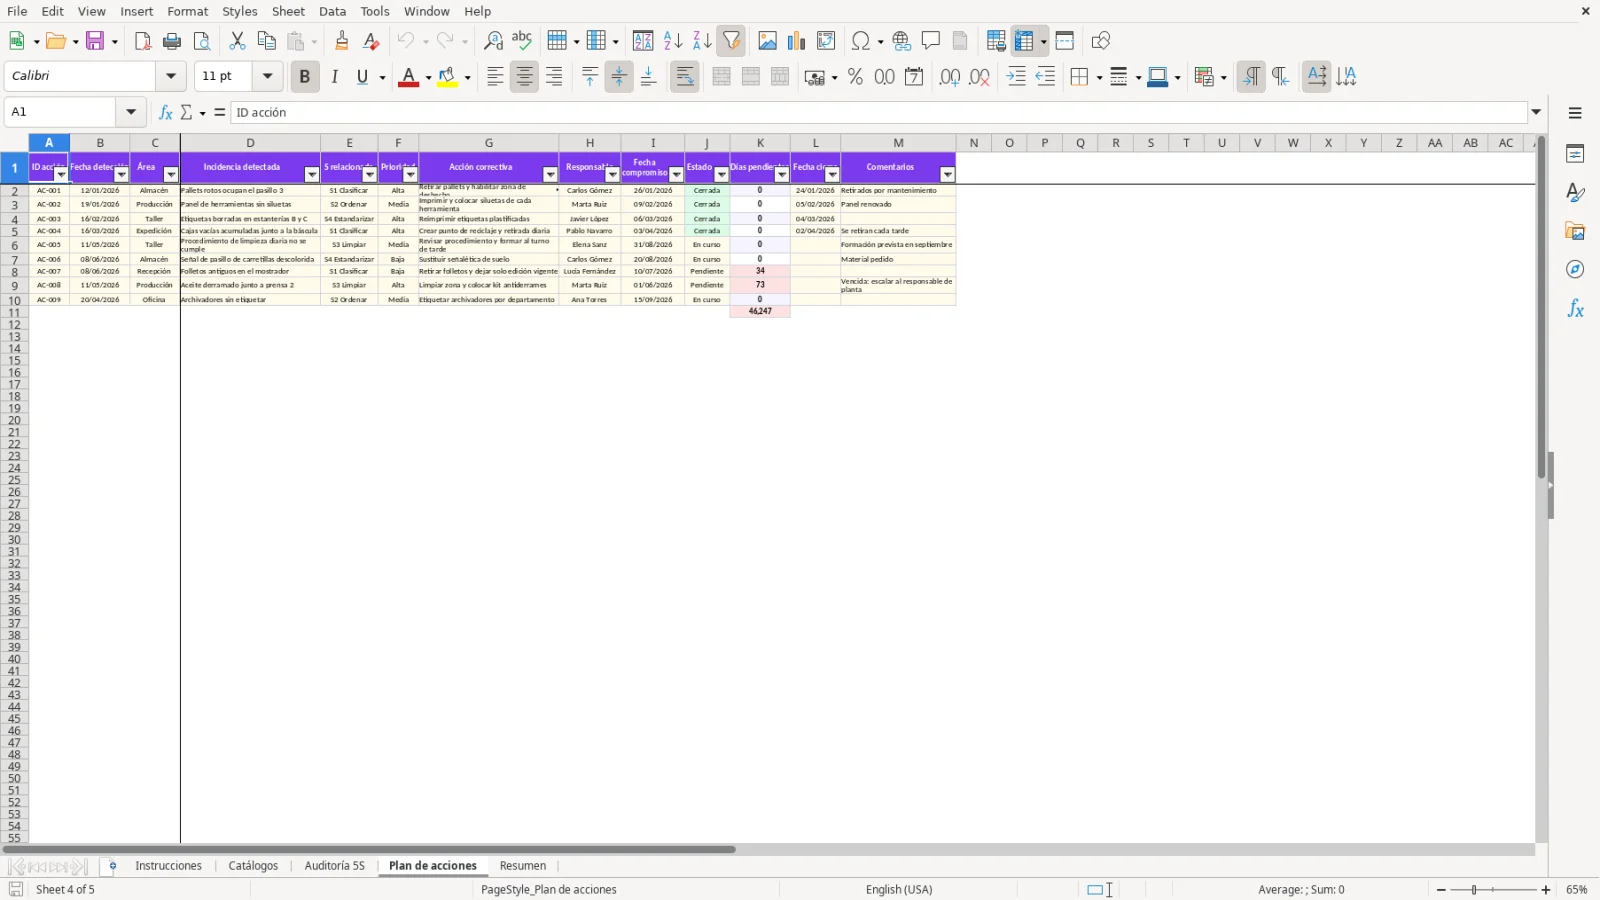Viewport: 1600px width, 900px height.
Task: Format cells as percent
Action: coord(855,77)
